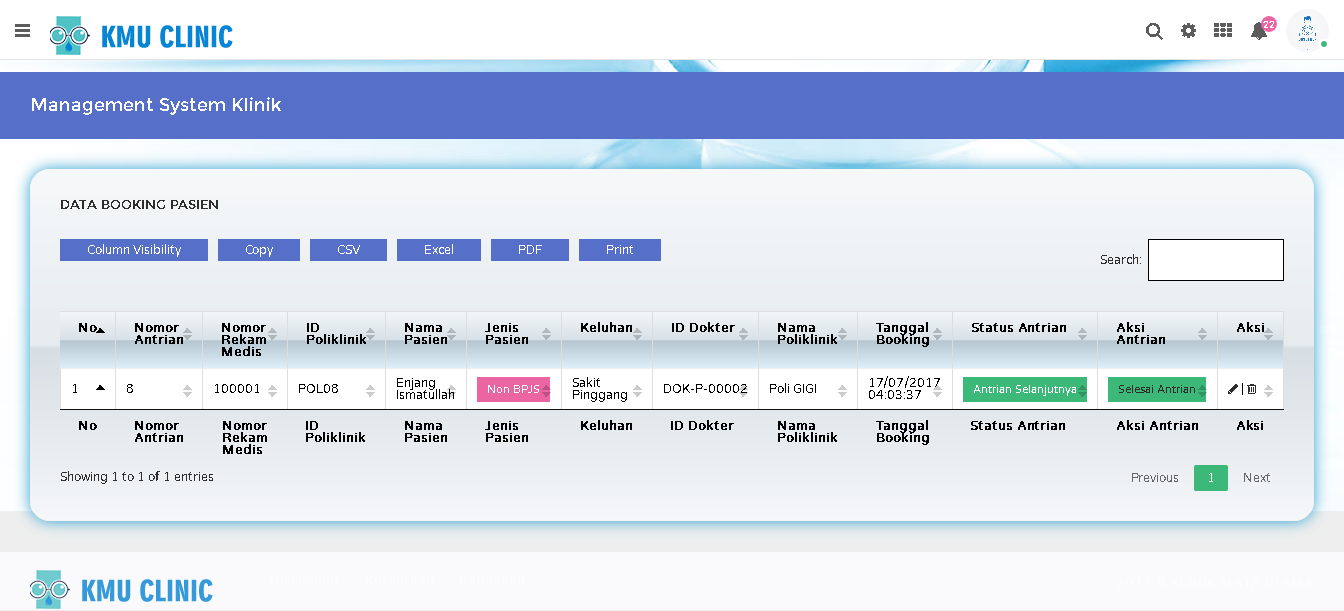
Task: Open the apps grid icon
Action: [1223, 31]
